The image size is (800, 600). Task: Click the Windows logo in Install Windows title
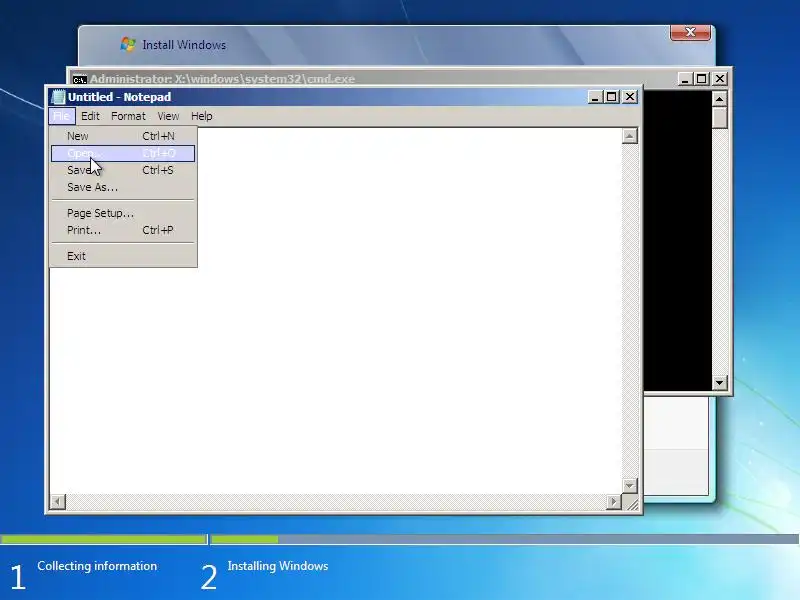[128, 44]
